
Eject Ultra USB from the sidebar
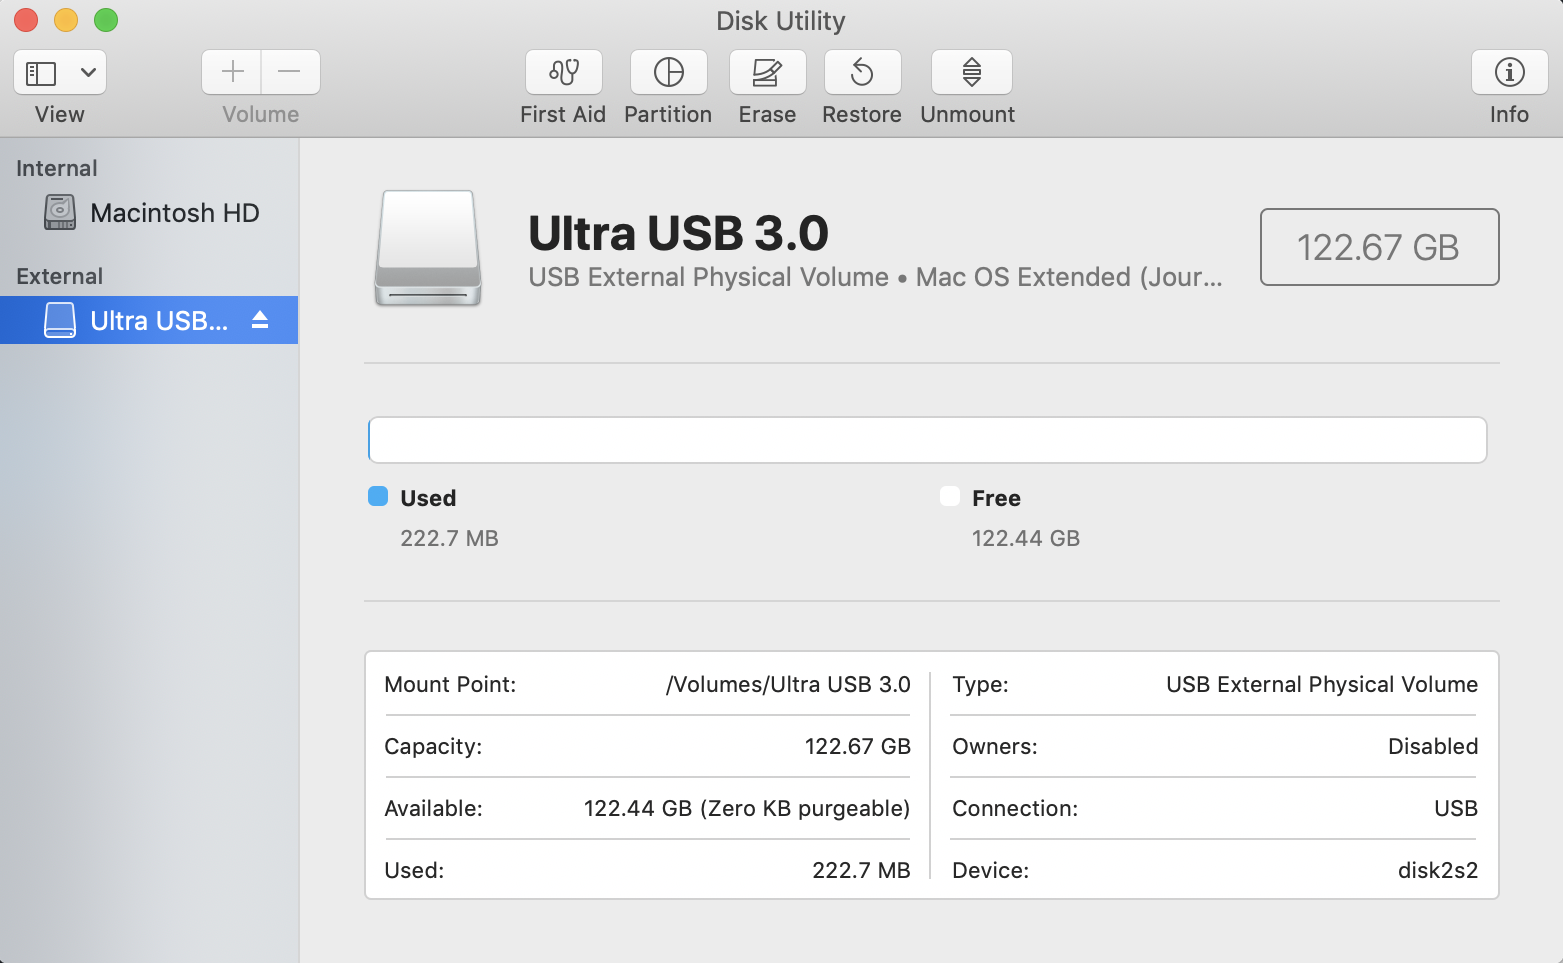click(260, 320)
